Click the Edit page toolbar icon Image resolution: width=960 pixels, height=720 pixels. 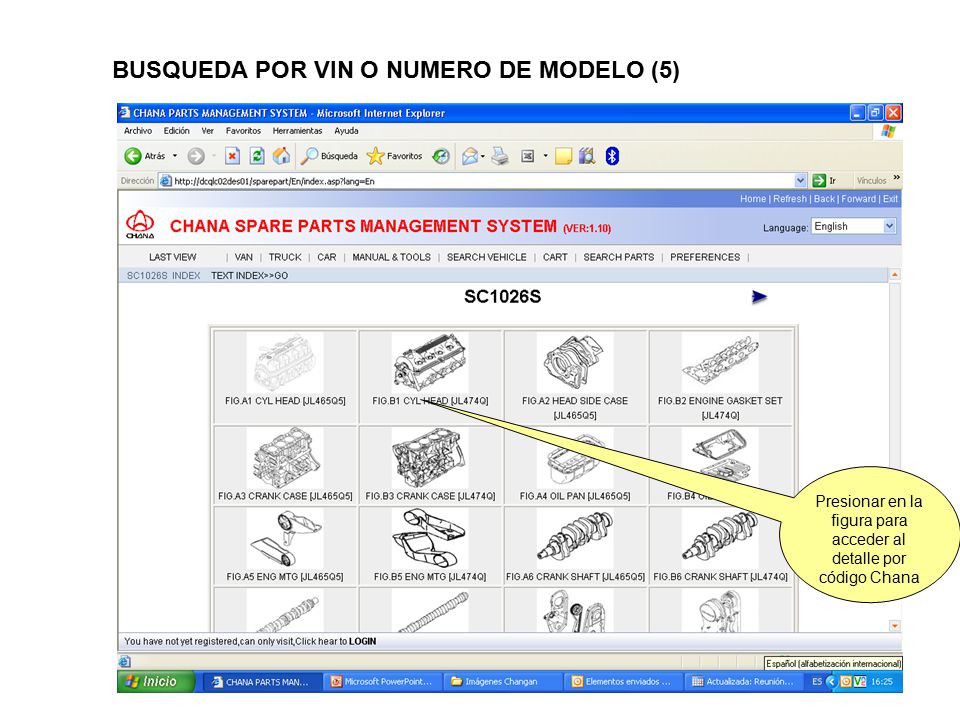click(x=528, y=156)
